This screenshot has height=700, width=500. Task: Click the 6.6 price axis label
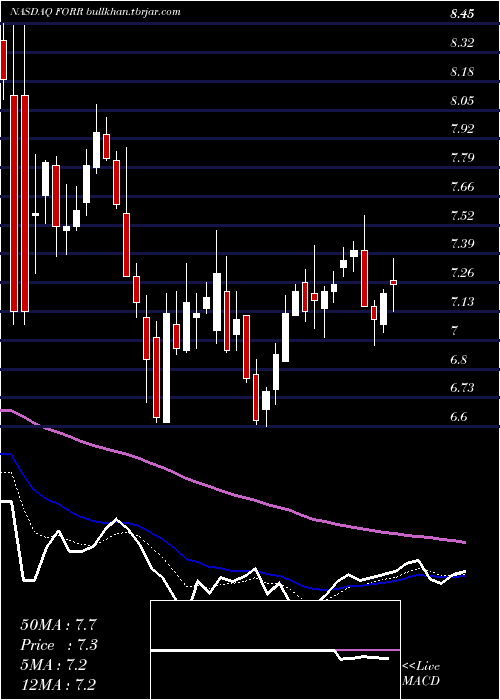click(x=458, y=417)
